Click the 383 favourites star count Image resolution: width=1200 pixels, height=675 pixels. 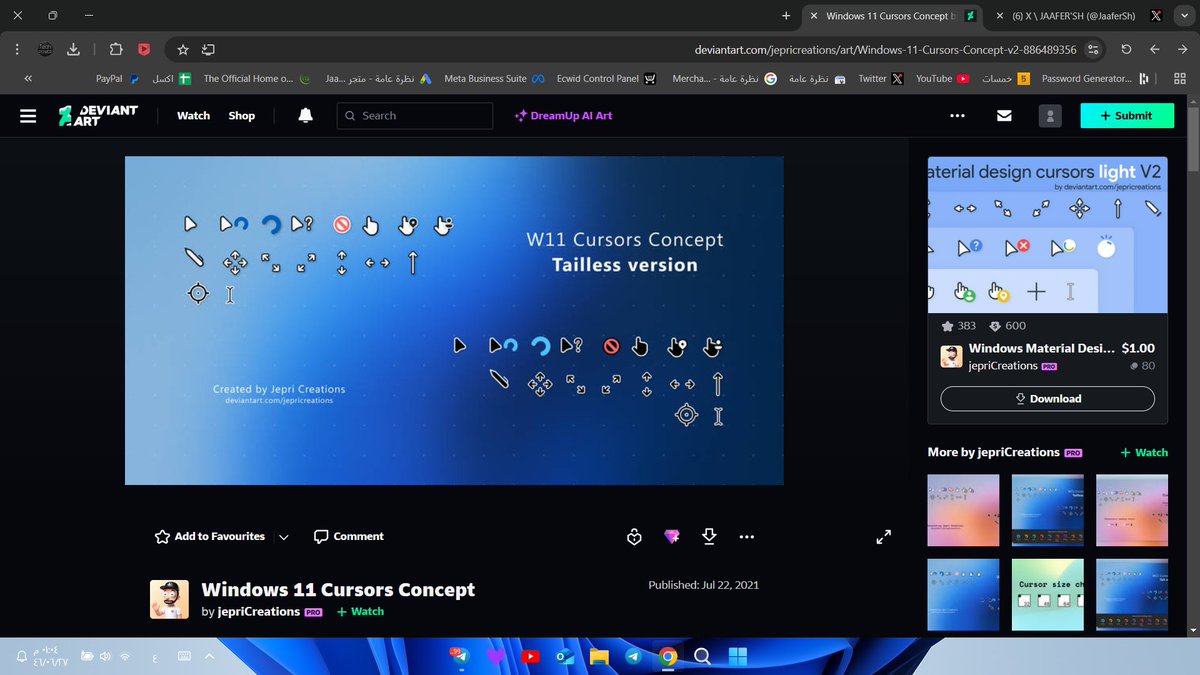(958, 326)
